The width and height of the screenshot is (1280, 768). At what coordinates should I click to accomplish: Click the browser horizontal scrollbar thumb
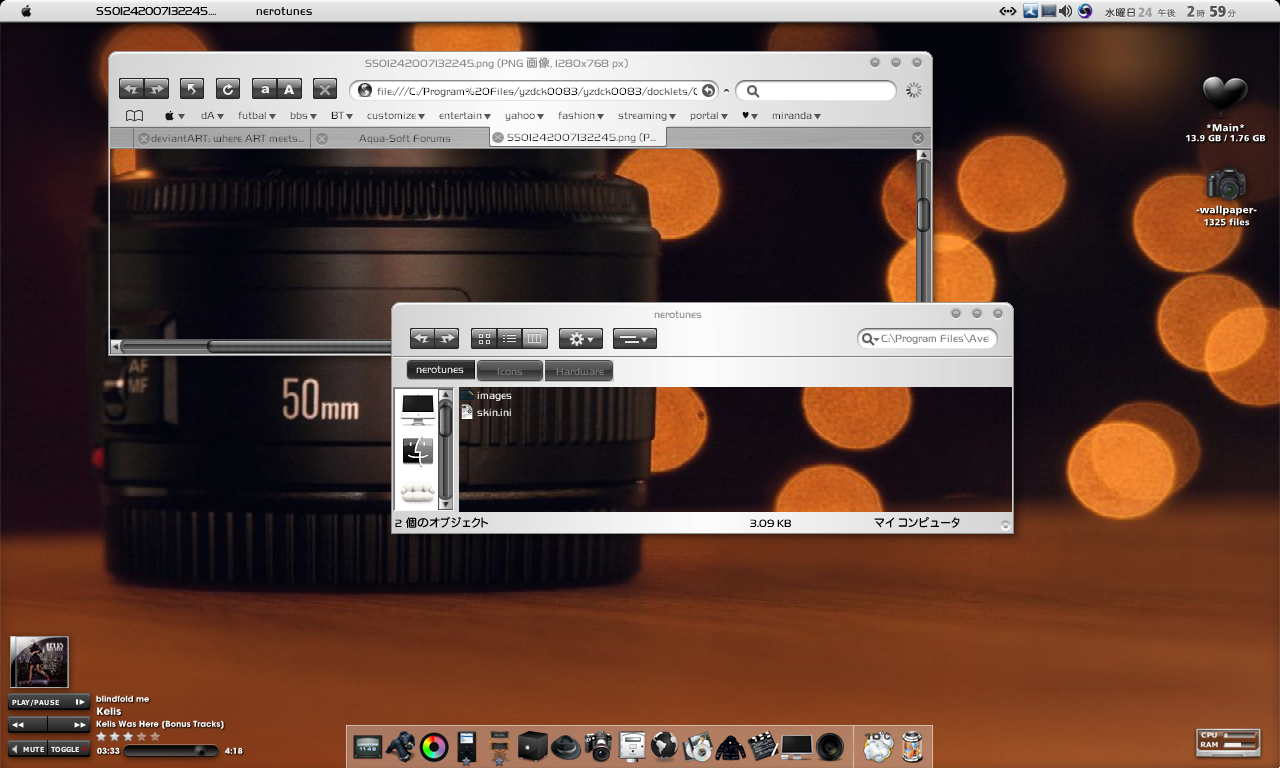click(300, 346)
